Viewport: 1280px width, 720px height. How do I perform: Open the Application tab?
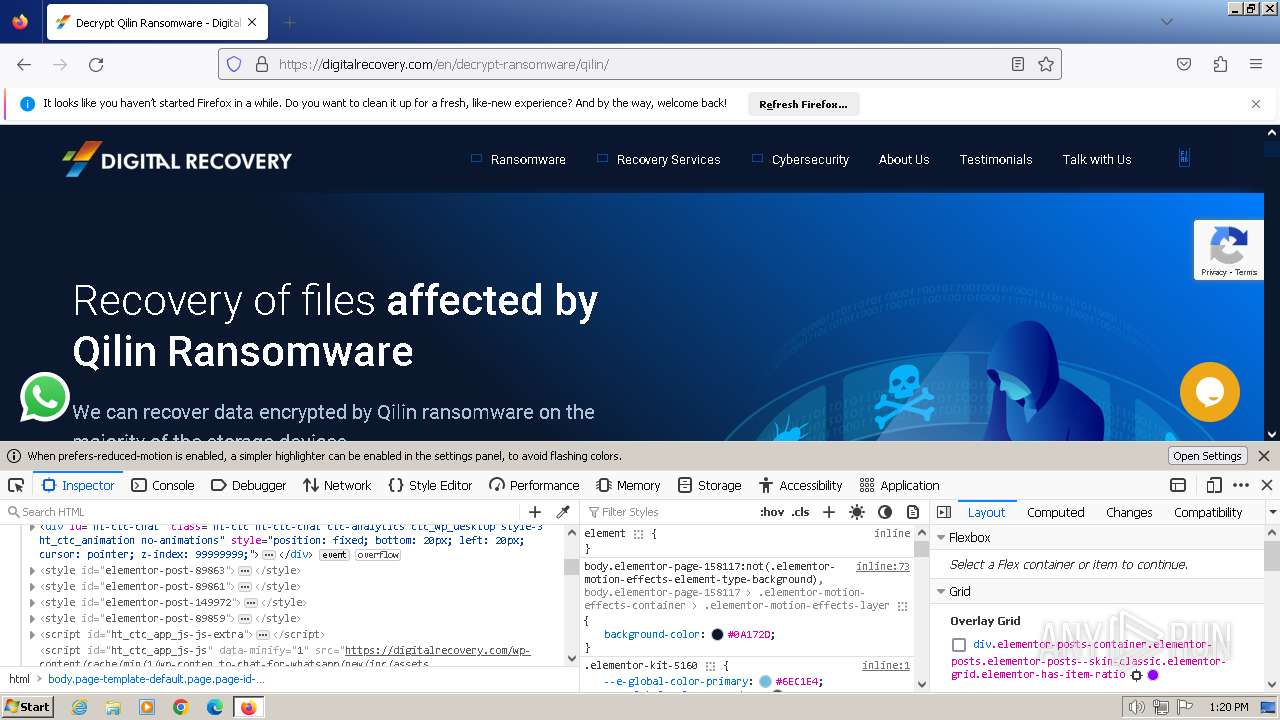[x=899, y=485]
